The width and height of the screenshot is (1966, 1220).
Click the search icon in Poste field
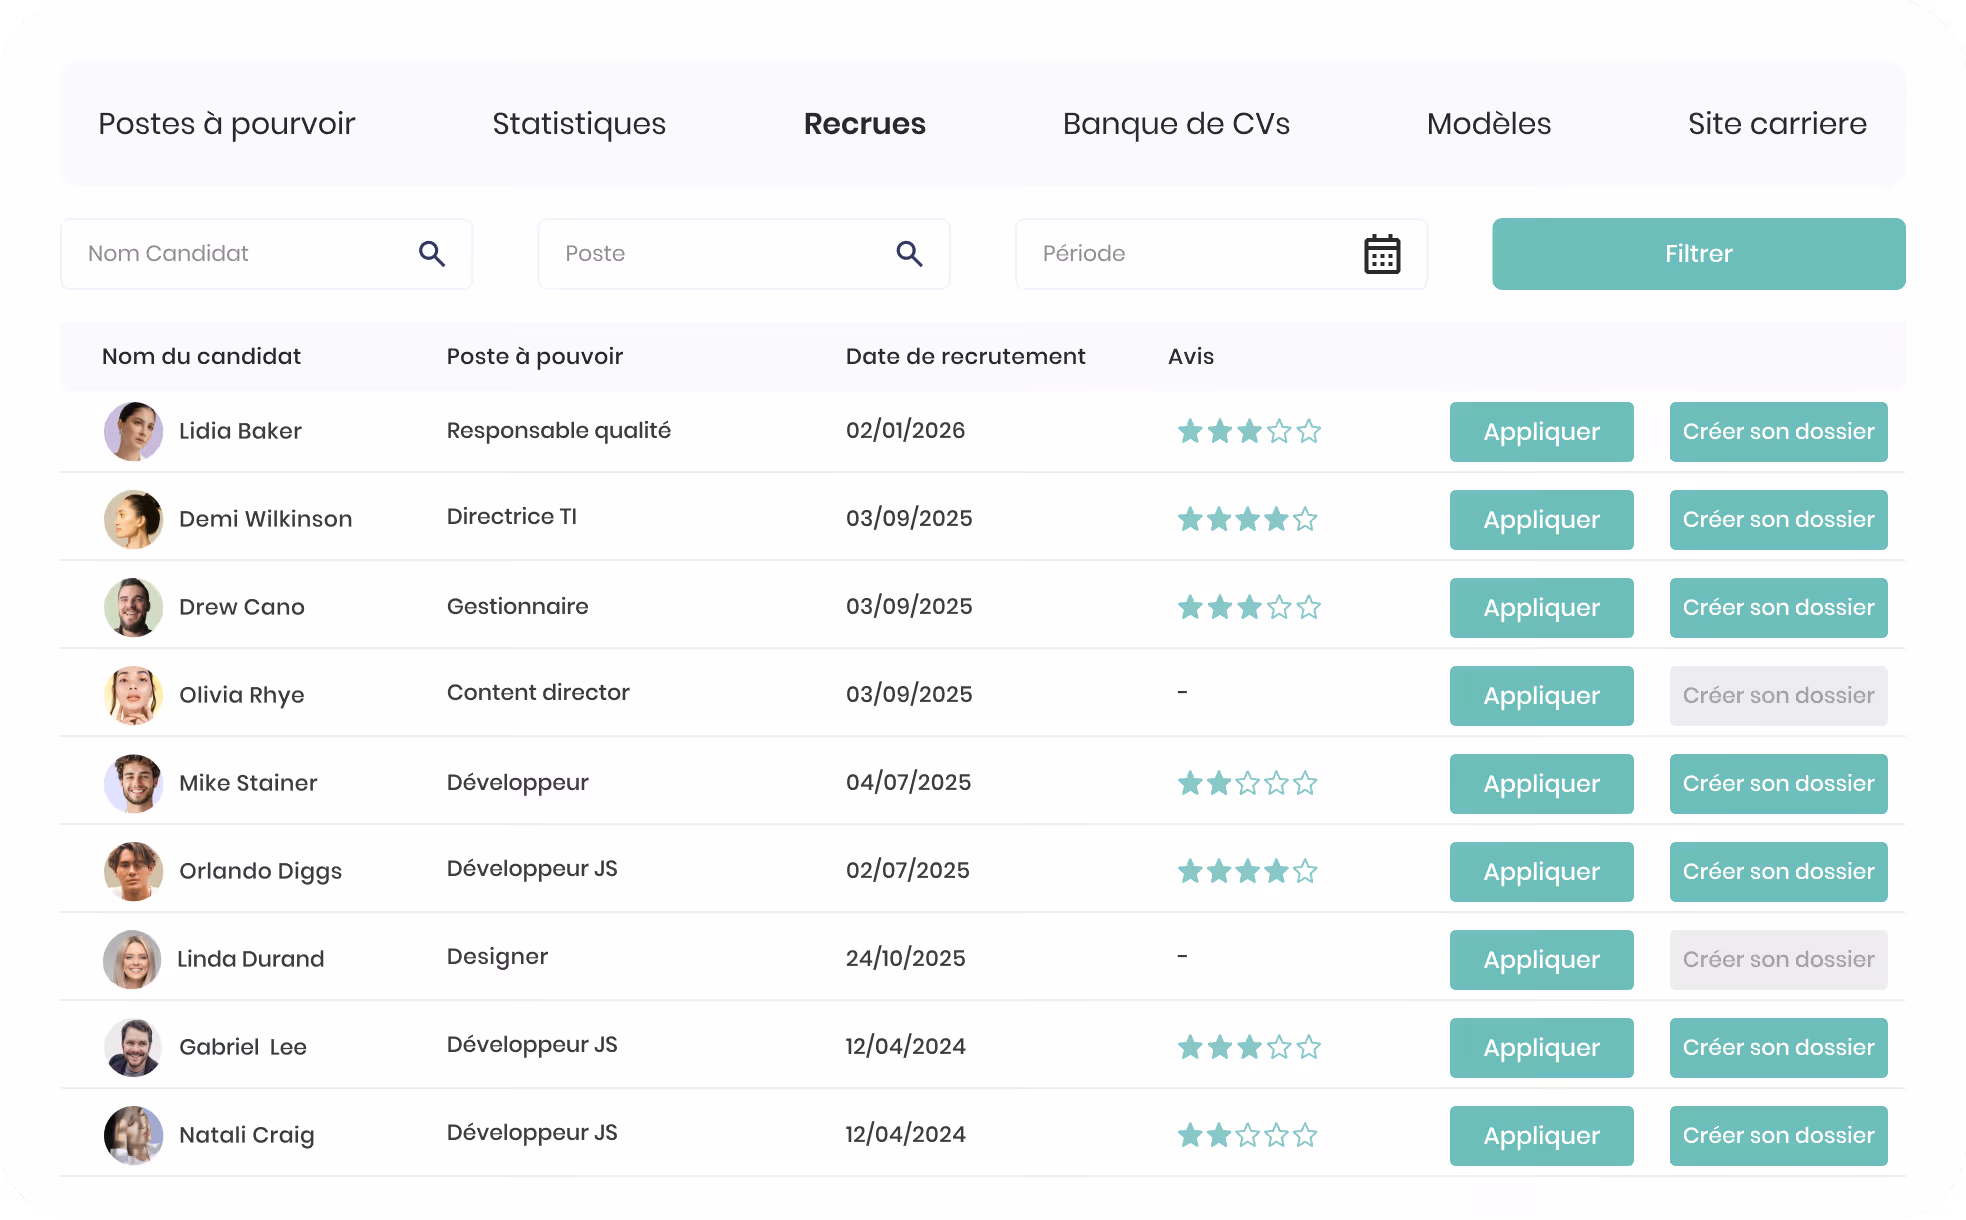pos(909,254)
